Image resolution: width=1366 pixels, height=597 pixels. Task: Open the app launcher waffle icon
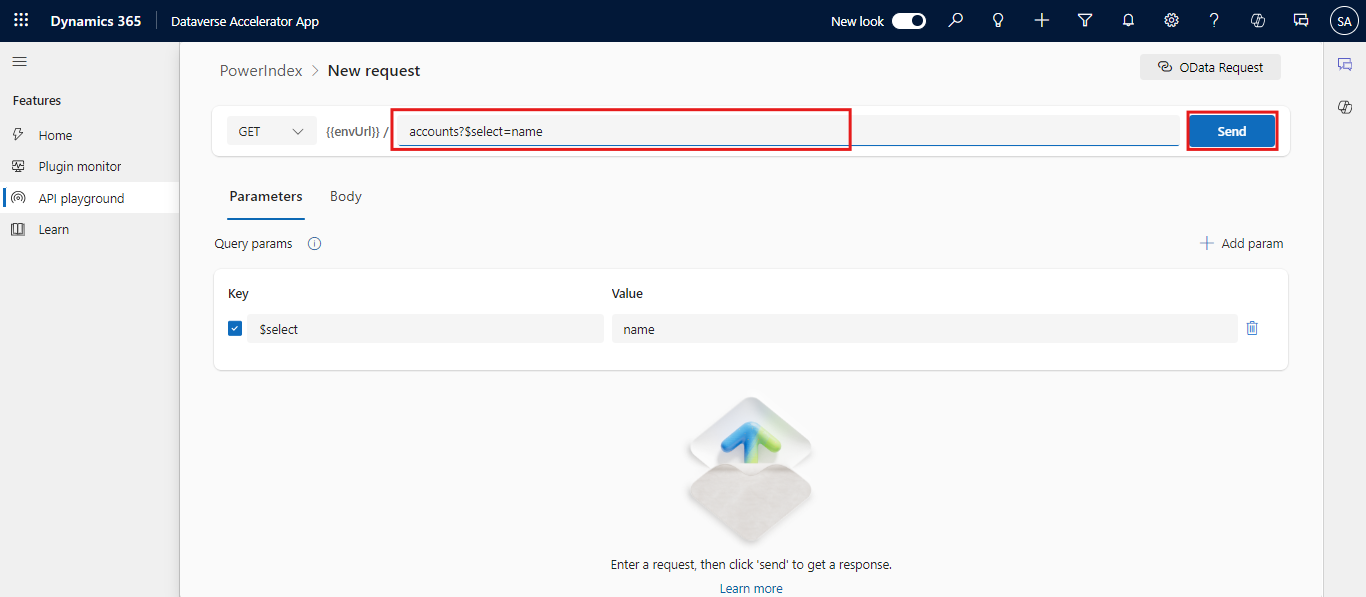(x=21, y=21)
